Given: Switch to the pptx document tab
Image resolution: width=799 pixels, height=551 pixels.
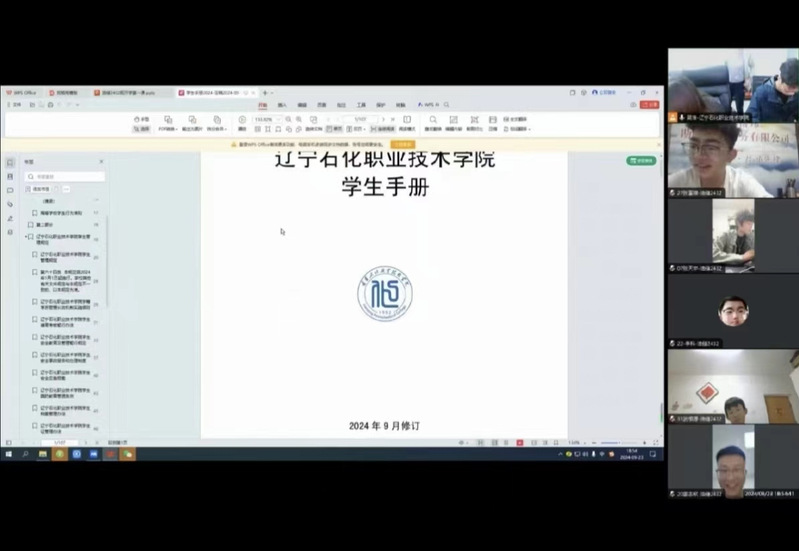Looking at the screenshot, I should click(131, 93).
